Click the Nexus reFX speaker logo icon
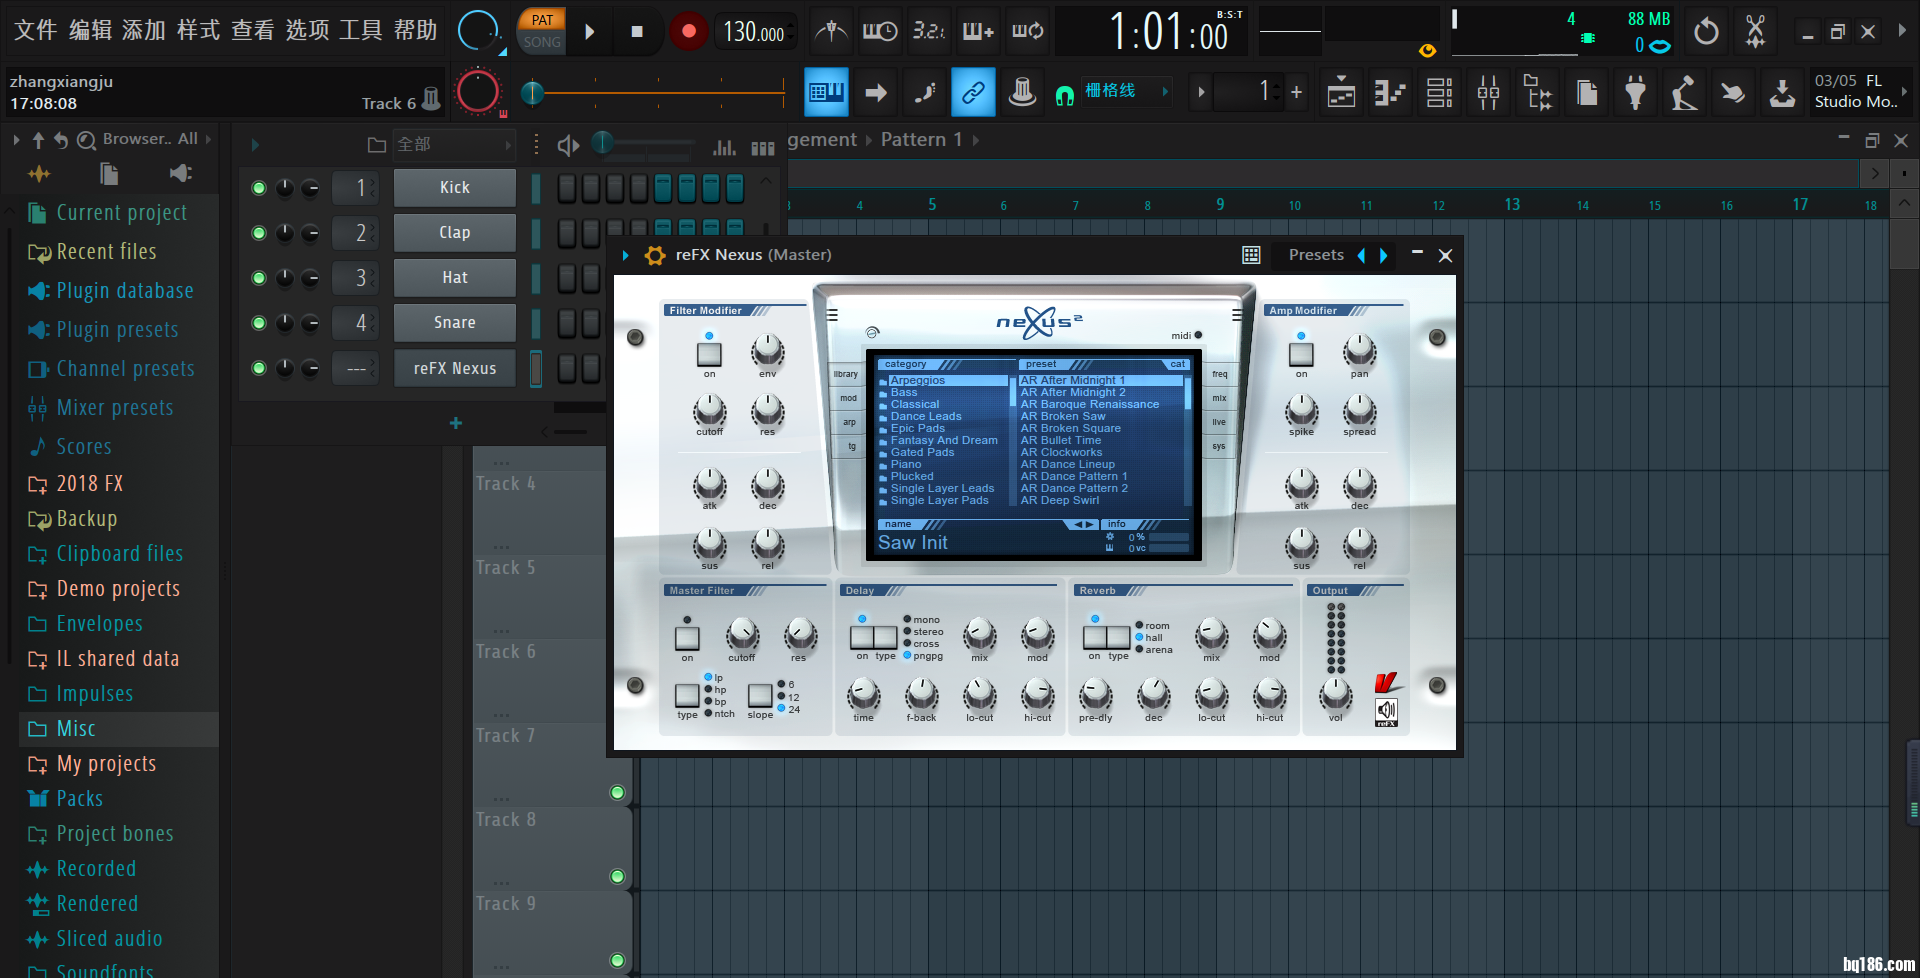The height and width of the screenshot is (978, 1920). (x=1386, y=711)
